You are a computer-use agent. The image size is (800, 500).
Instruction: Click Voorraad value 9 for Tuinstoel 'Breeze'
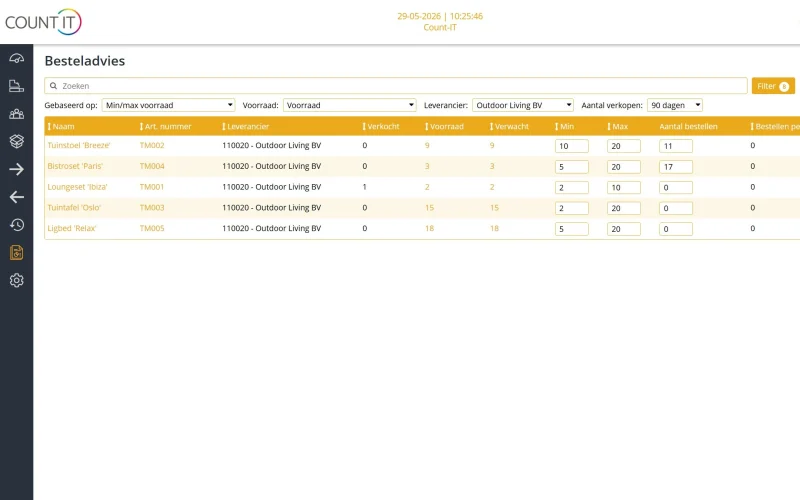pyautogui.click(x=427, y=145)
